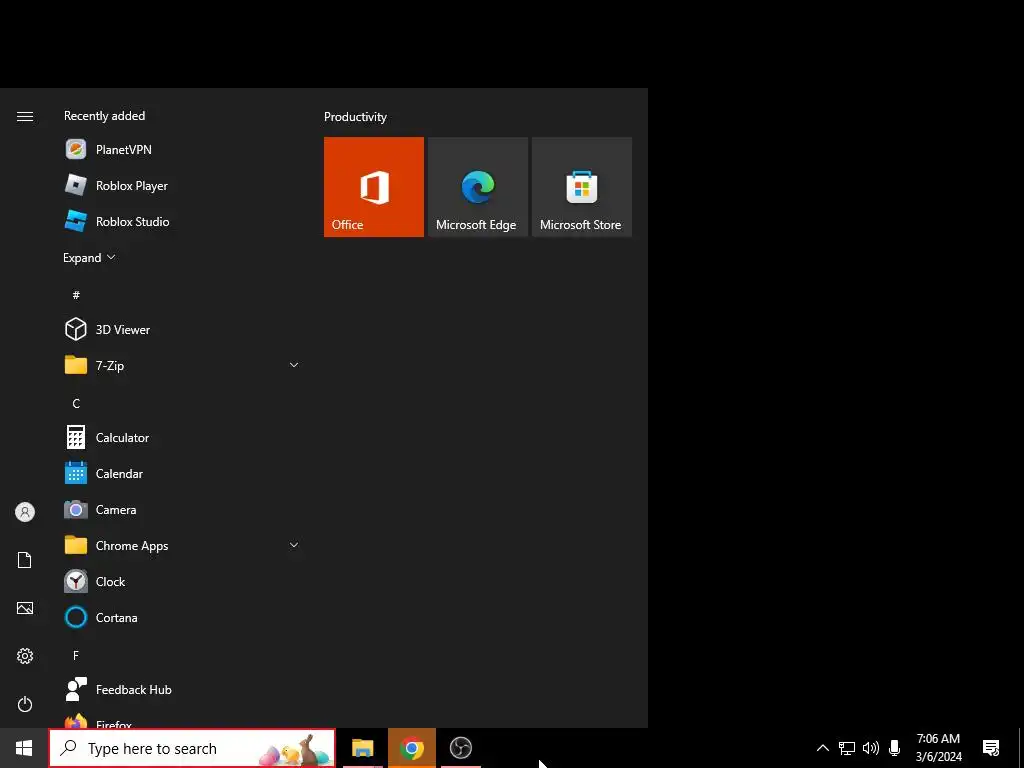Open the Office tile

(x=374, y=187)
